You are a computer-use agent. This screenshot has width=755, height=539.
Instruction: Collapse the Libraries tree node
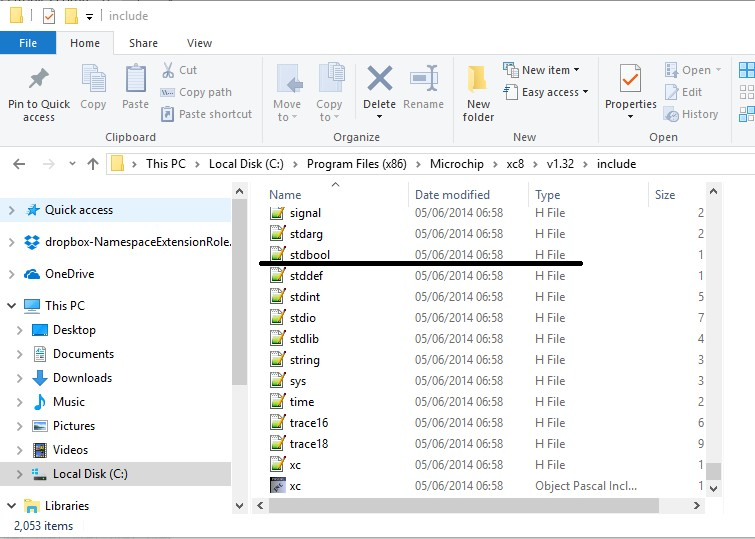(x=12, y=506)
